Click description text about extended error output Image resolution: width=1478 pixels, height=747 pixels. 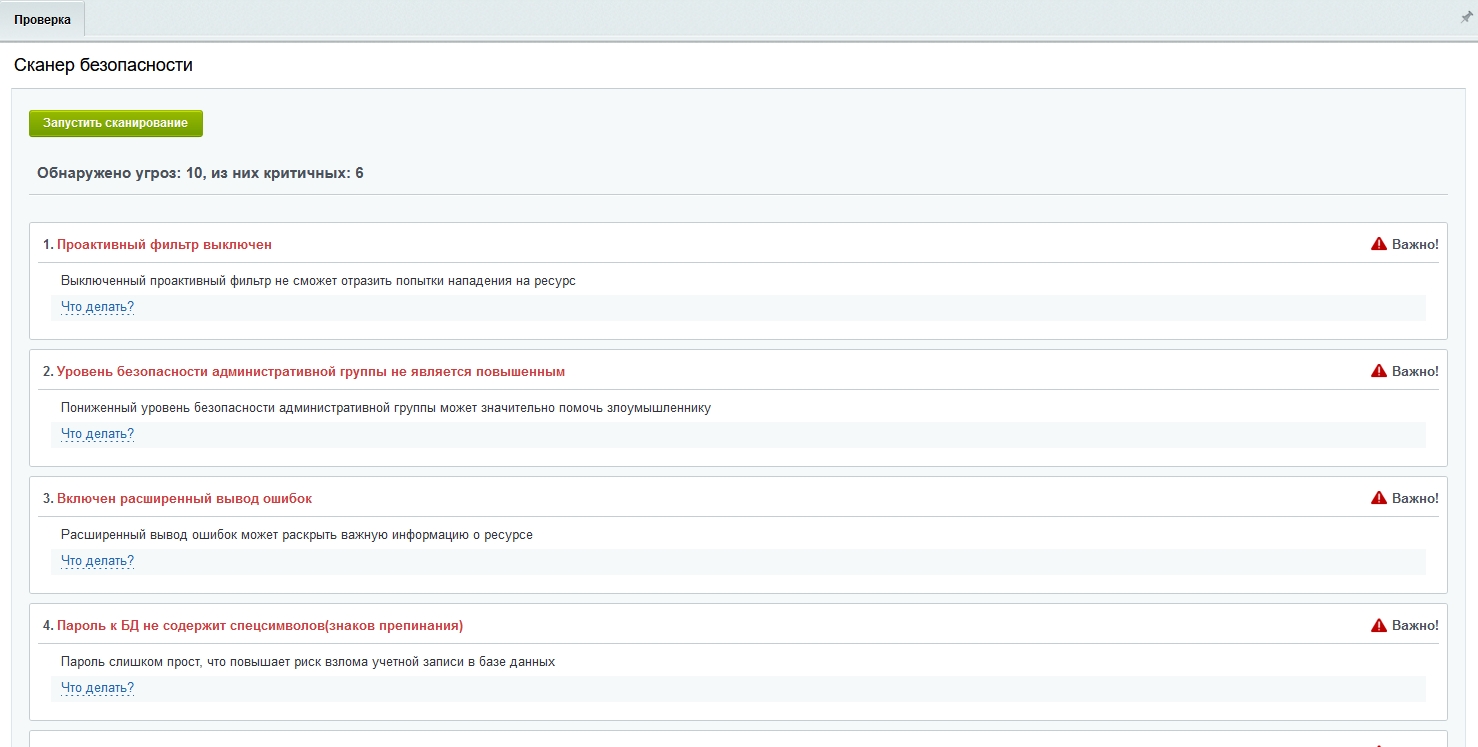[296, 535]
